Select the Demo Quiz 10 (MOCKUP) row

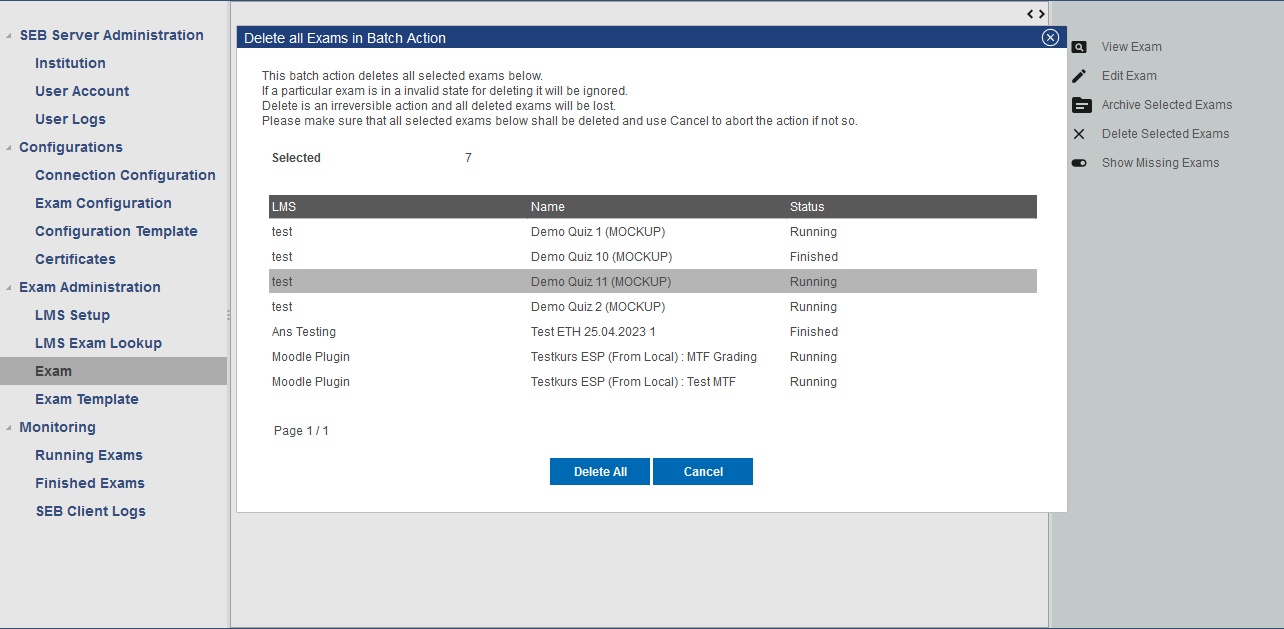pos(597,257)
